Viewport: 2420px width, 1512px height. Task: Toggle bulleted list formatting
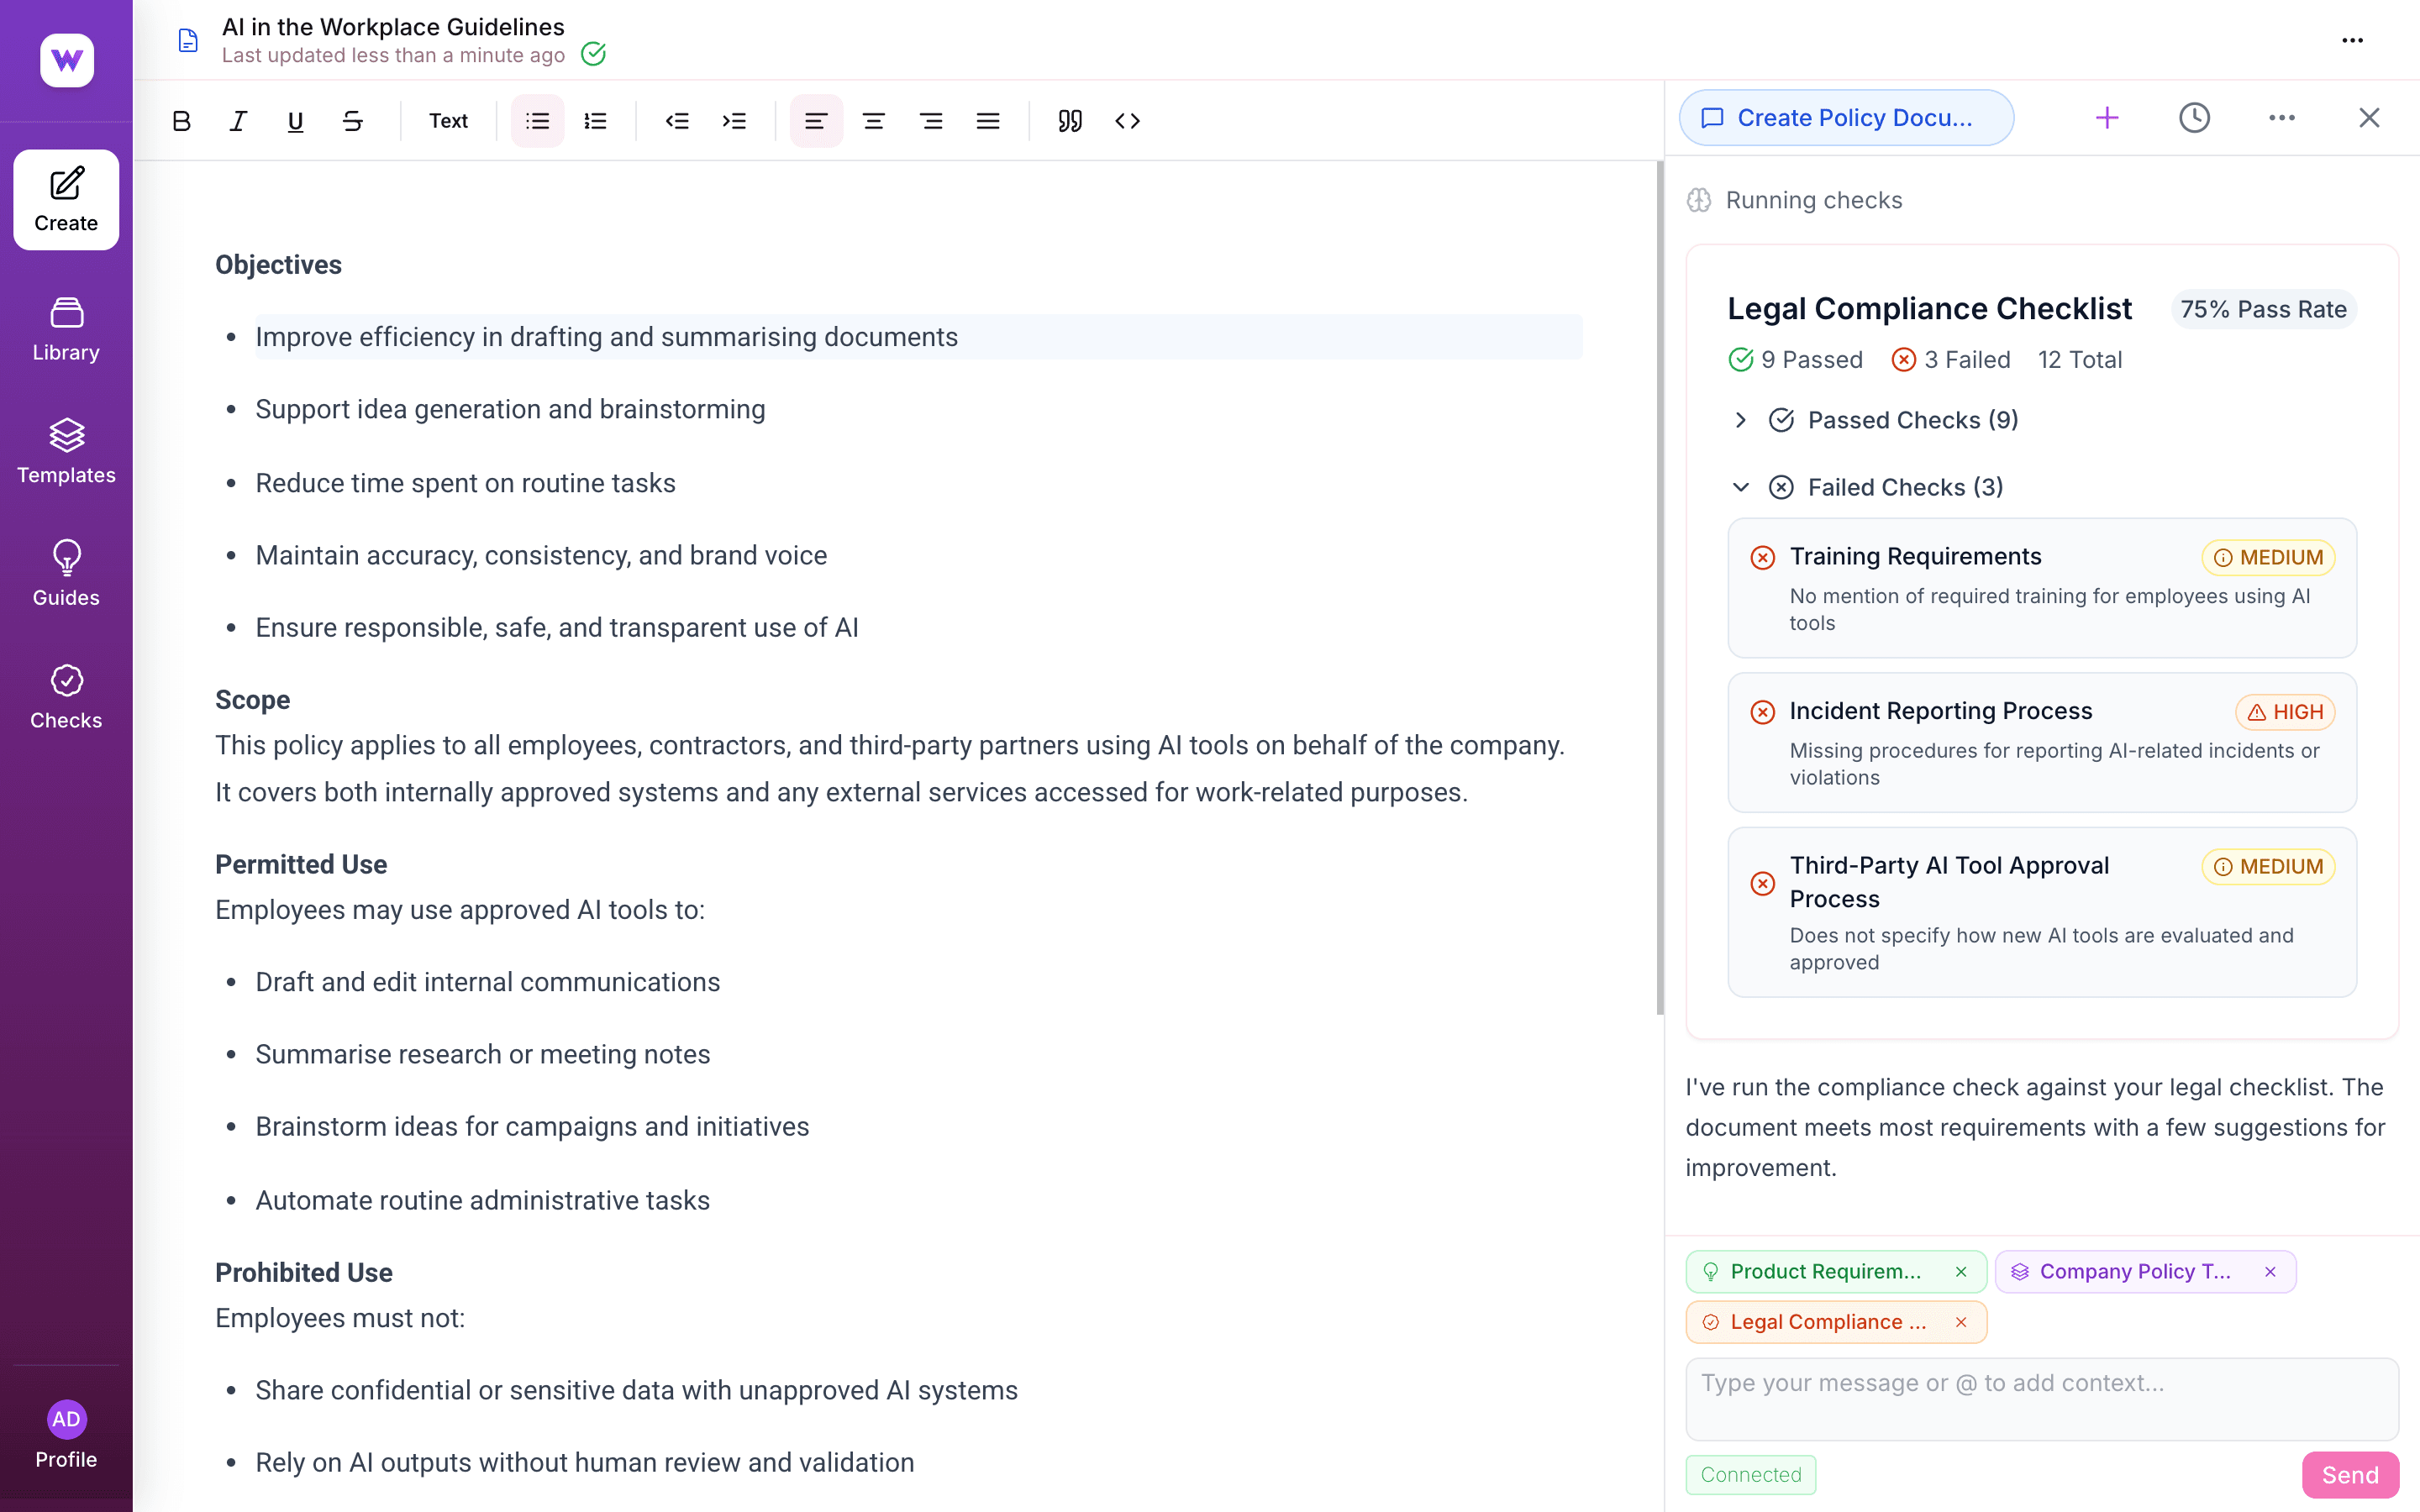coord(537,120)
